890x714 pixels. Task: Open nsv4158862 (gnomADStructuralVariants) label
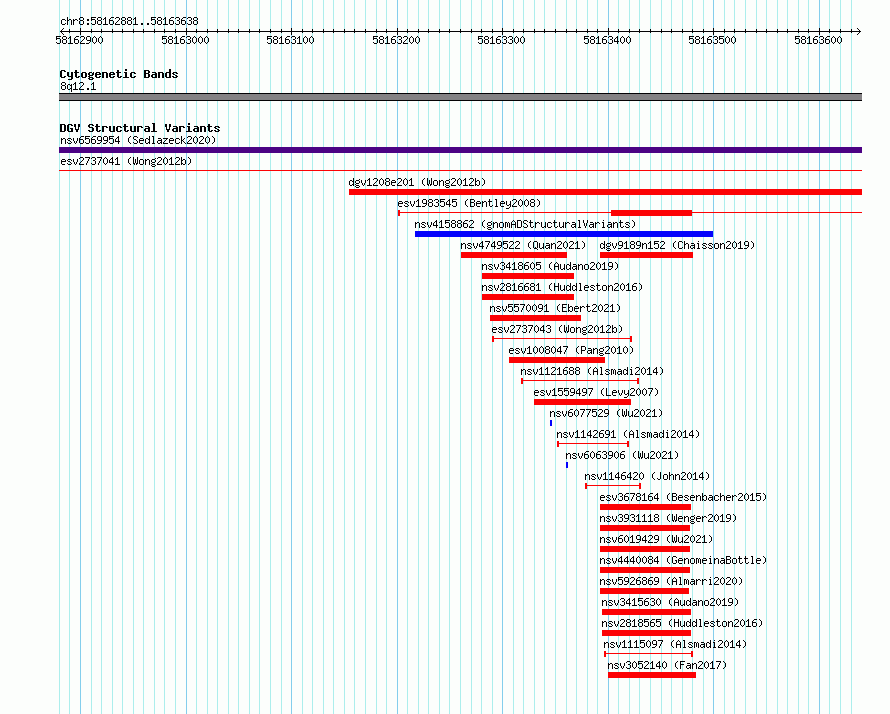525,224
